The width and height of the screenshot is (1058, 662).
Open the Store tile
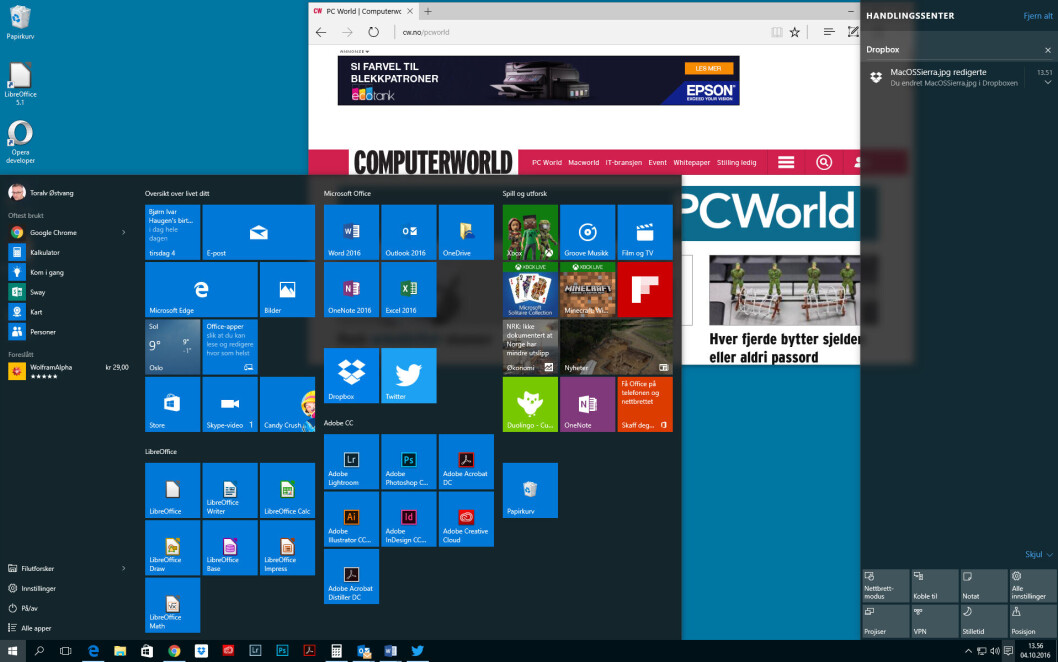tap(172, 404)
